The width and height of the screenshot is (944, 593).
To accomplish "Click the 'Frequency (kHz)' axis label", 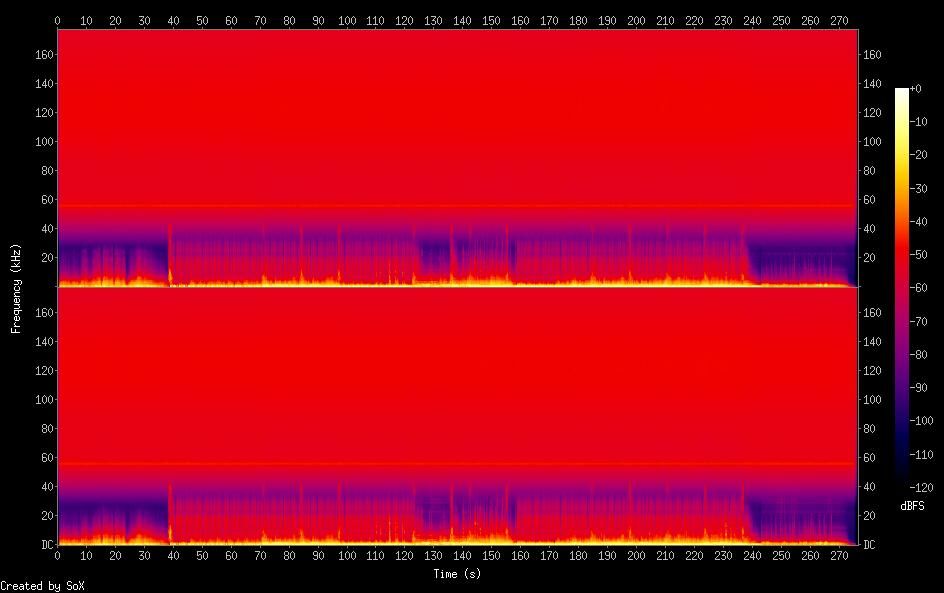I will tap(16, 287).
